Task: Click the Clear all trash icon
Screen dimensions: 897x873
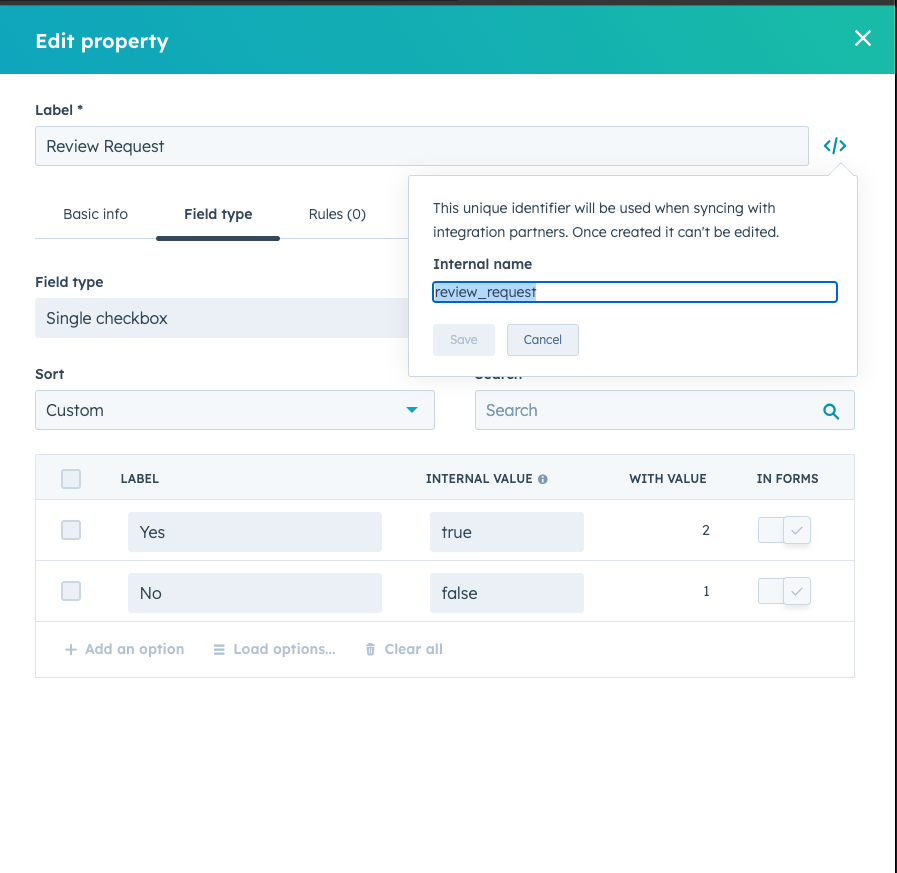Action: [371, 650]
